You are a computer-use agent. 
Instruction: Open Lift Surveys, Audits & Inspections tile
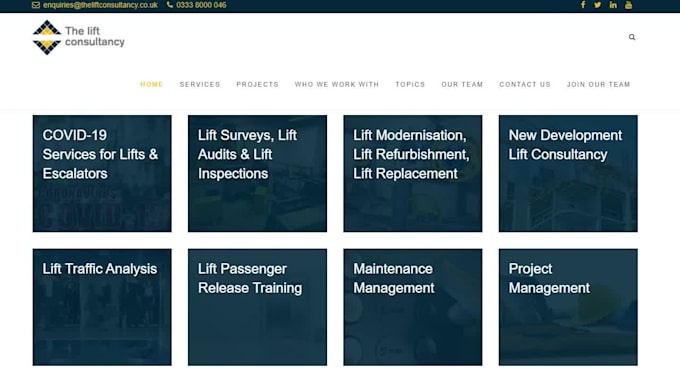coord(257,173)
